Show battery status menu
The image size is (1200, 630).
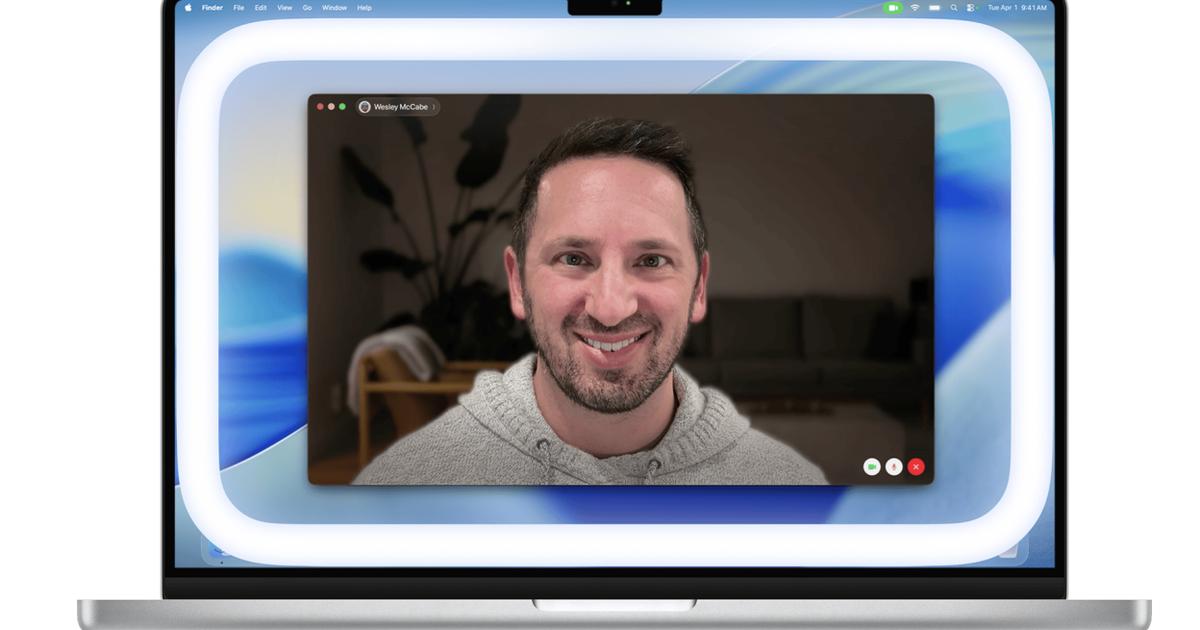click(x=935, y=8)
